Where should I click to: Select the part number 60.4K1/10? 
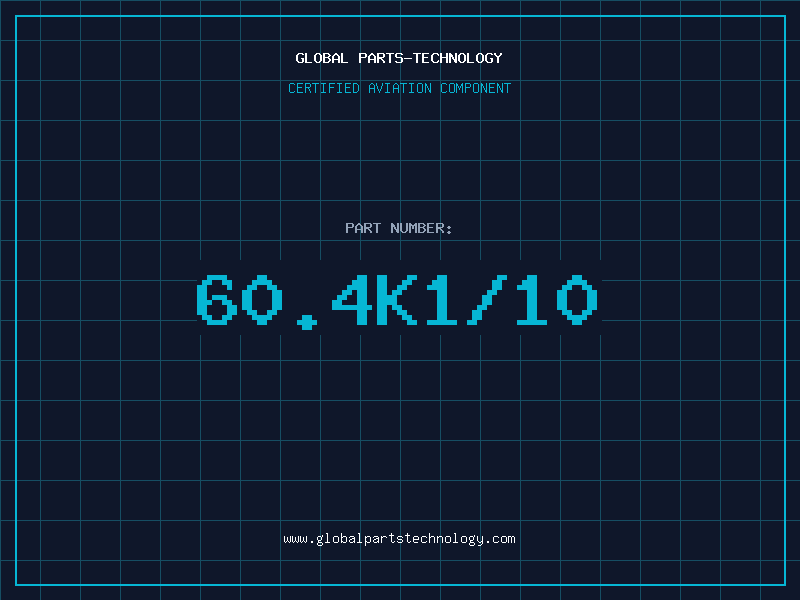[397, 301]
